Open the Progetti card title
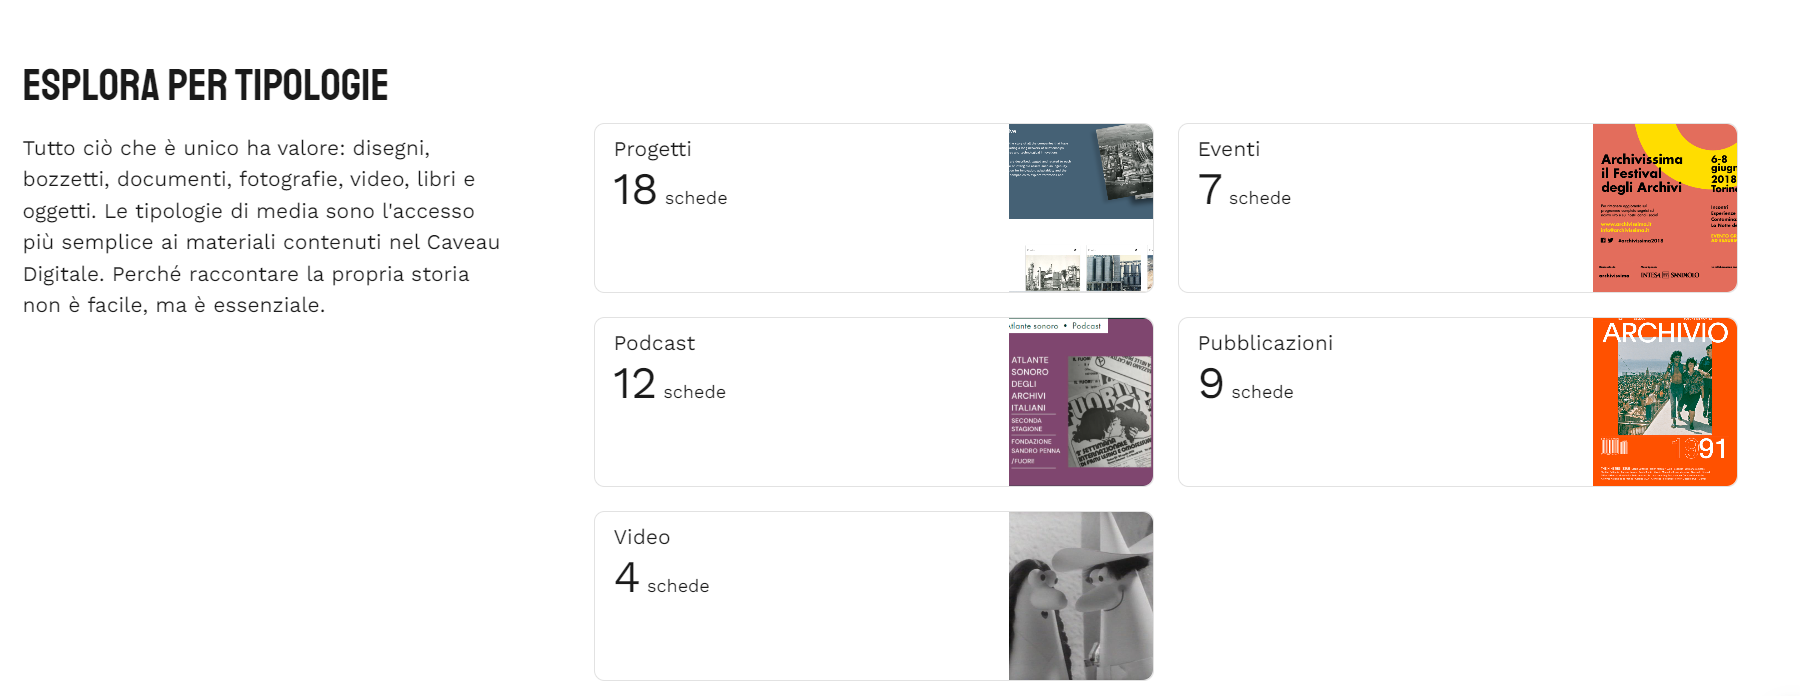The image size is (1800, 696). pyautogui.click(x=652, y=149)
